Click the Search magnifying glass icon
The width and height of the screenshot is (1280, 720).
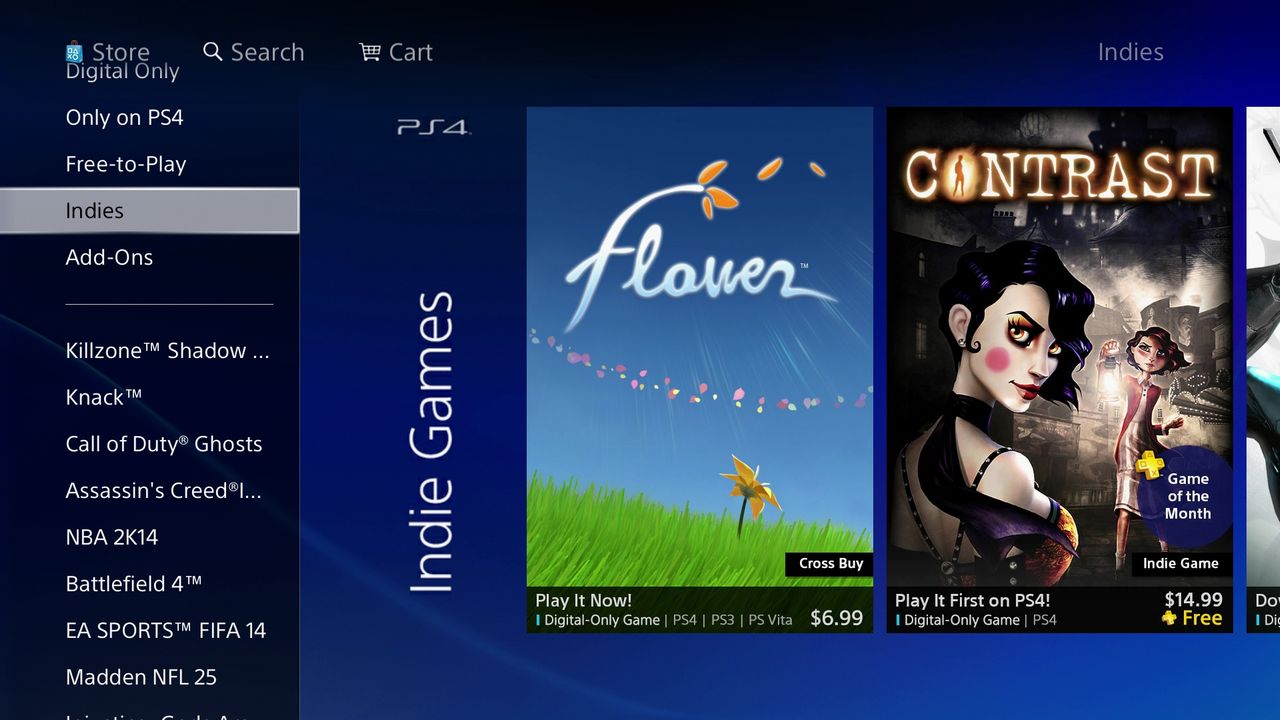(212, 51)
